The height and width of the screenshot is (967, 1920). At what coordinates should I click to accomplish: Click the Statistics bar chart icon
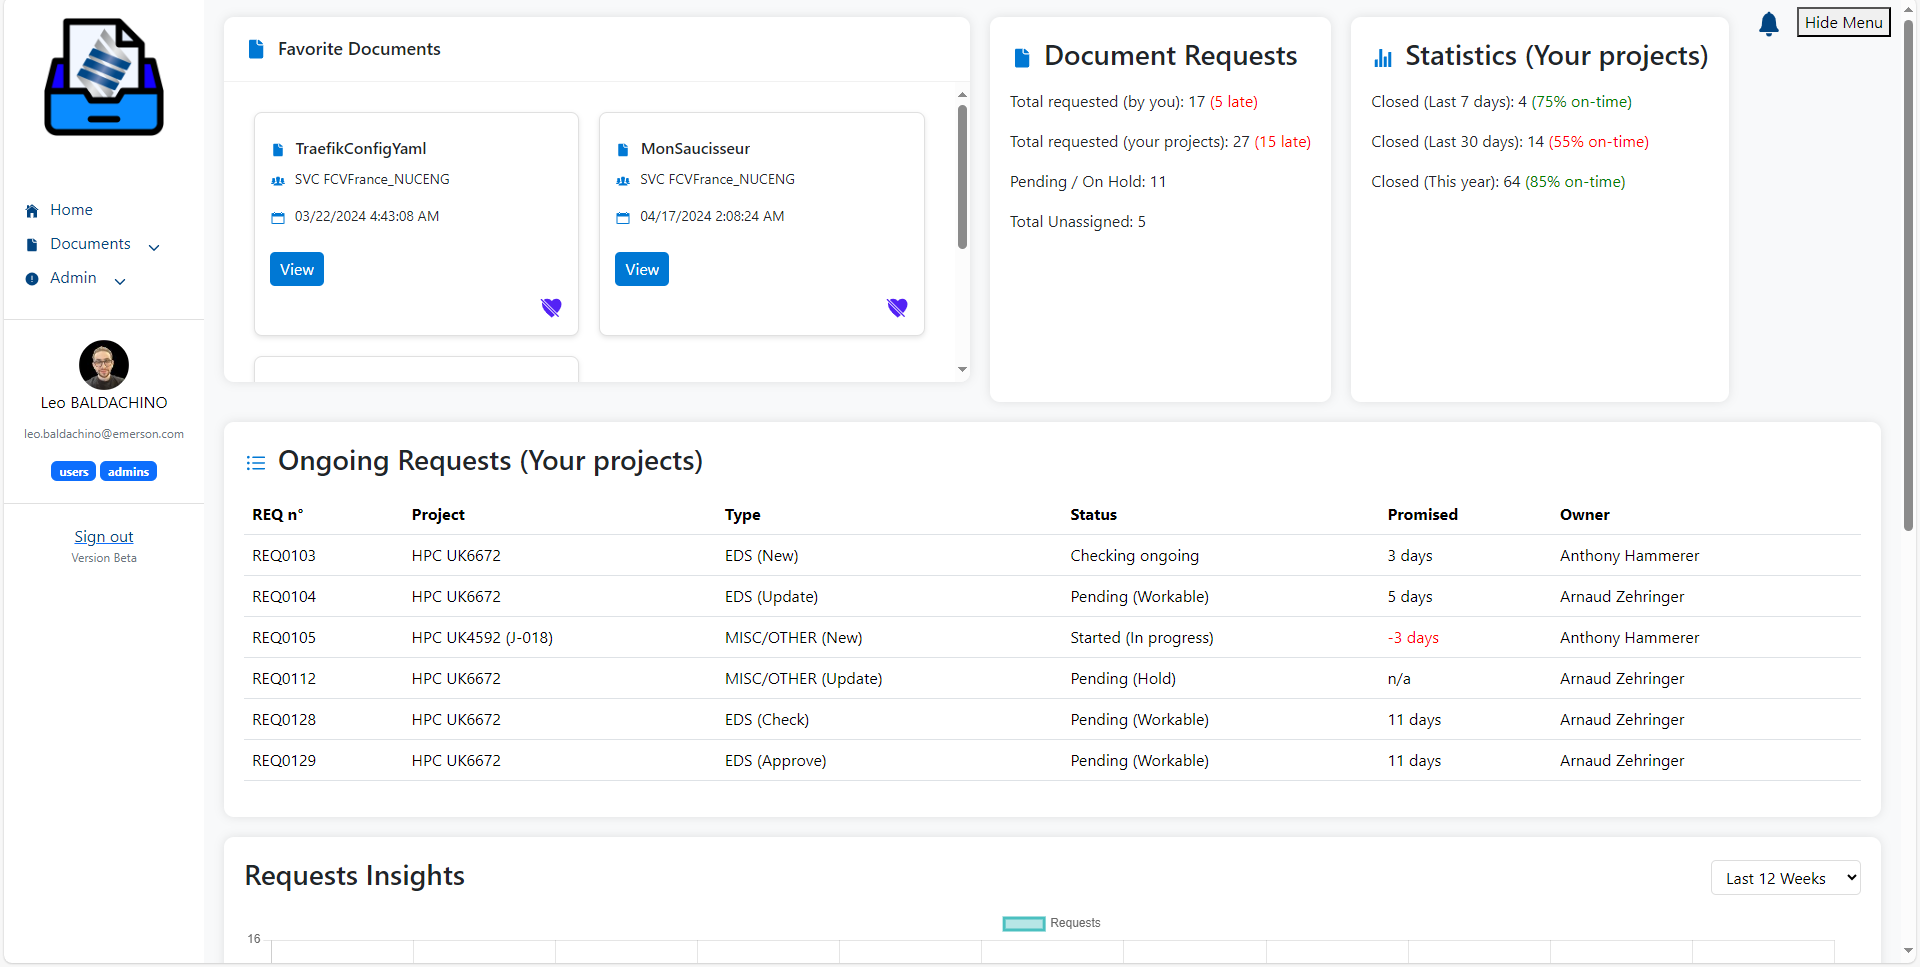click(x=1383, y=57)
